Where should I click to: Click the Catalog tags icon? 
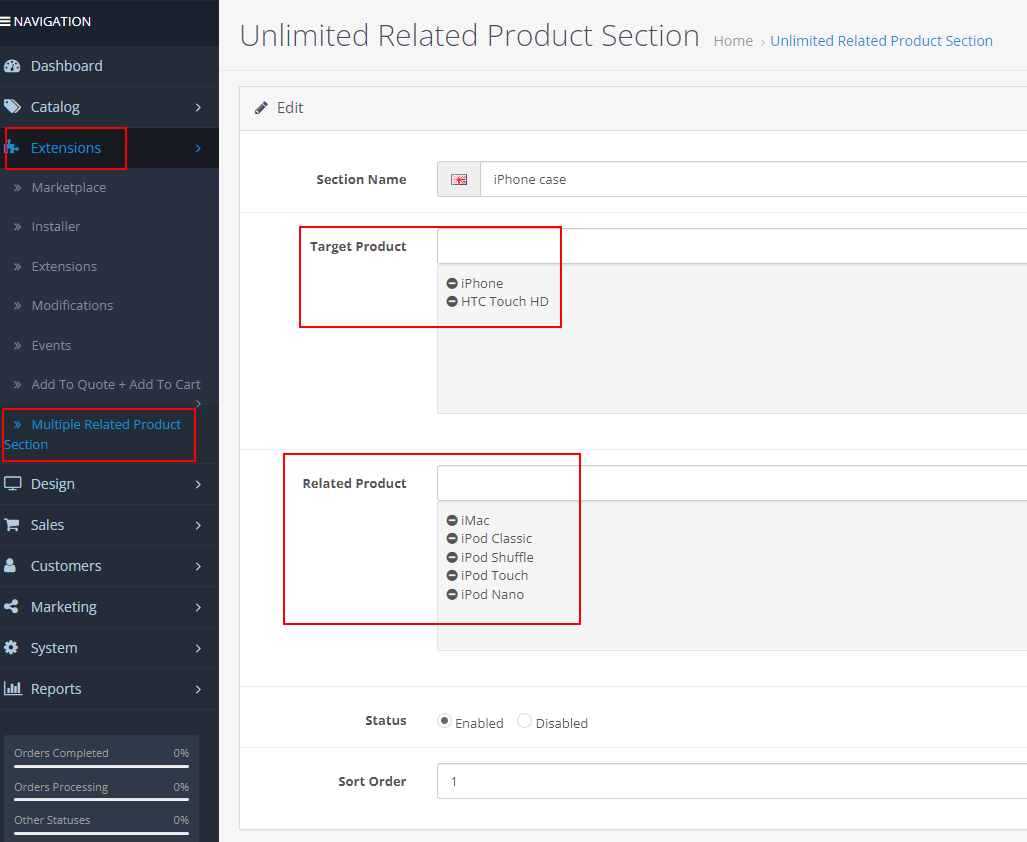[12, 107]
